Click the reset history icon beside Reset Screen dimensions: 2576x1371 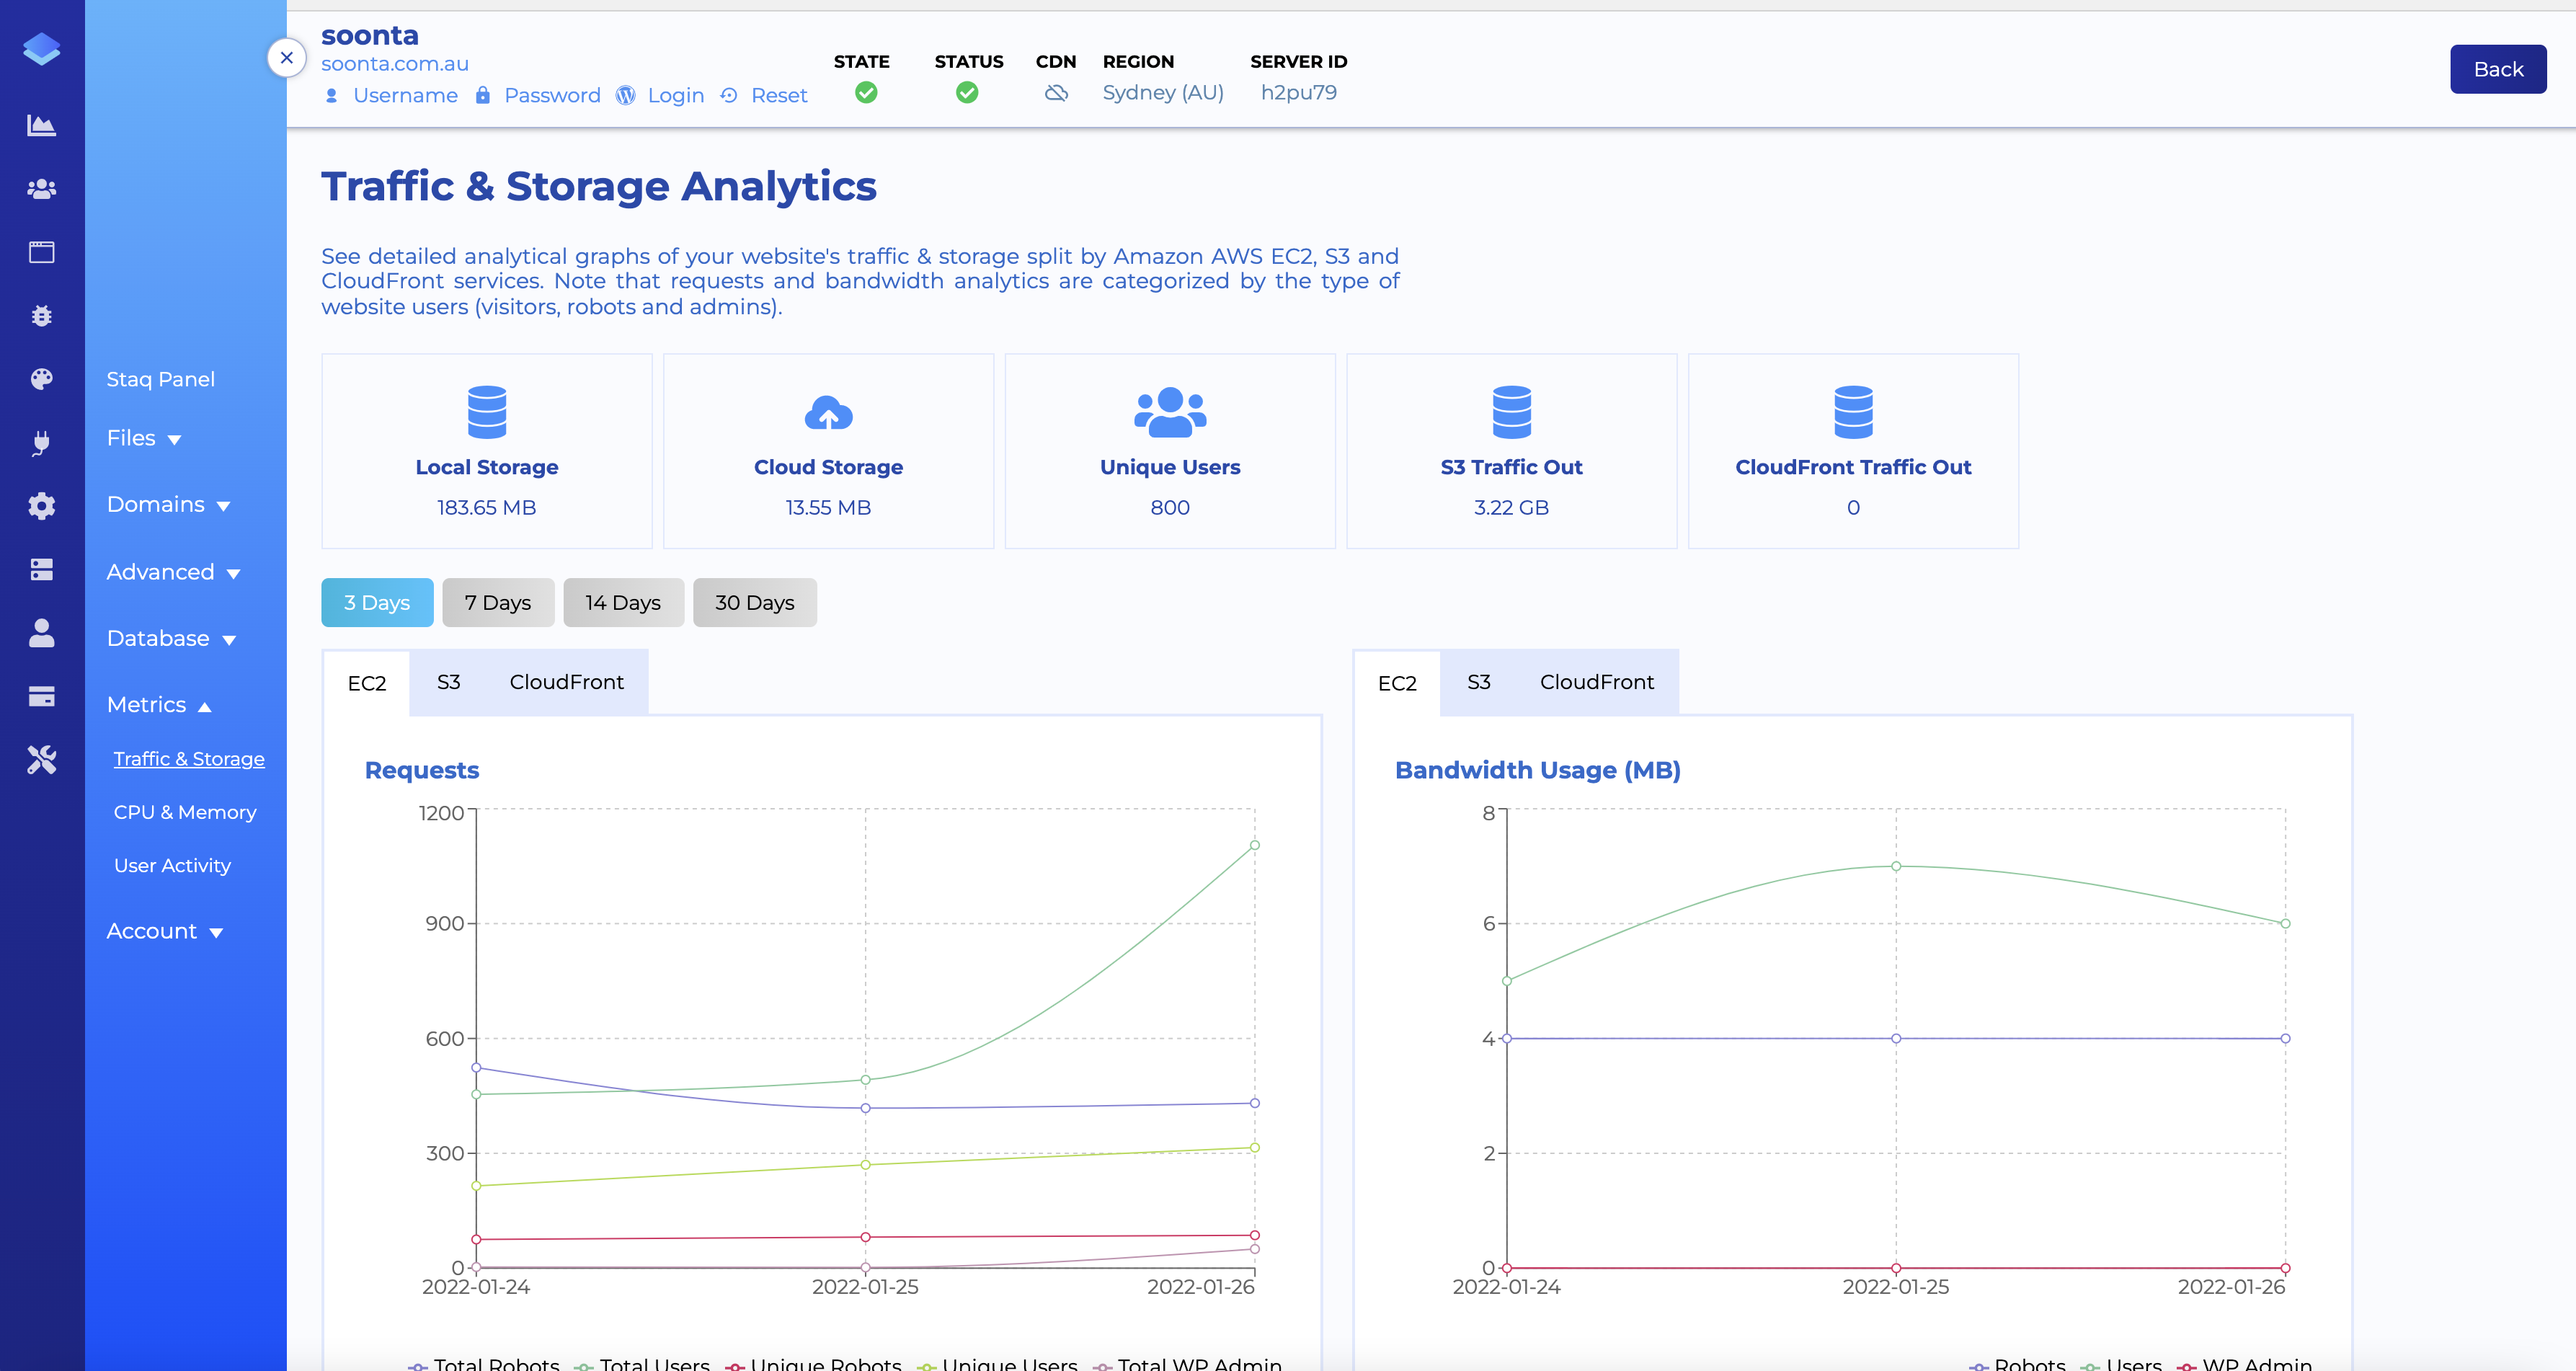point(729,95)
